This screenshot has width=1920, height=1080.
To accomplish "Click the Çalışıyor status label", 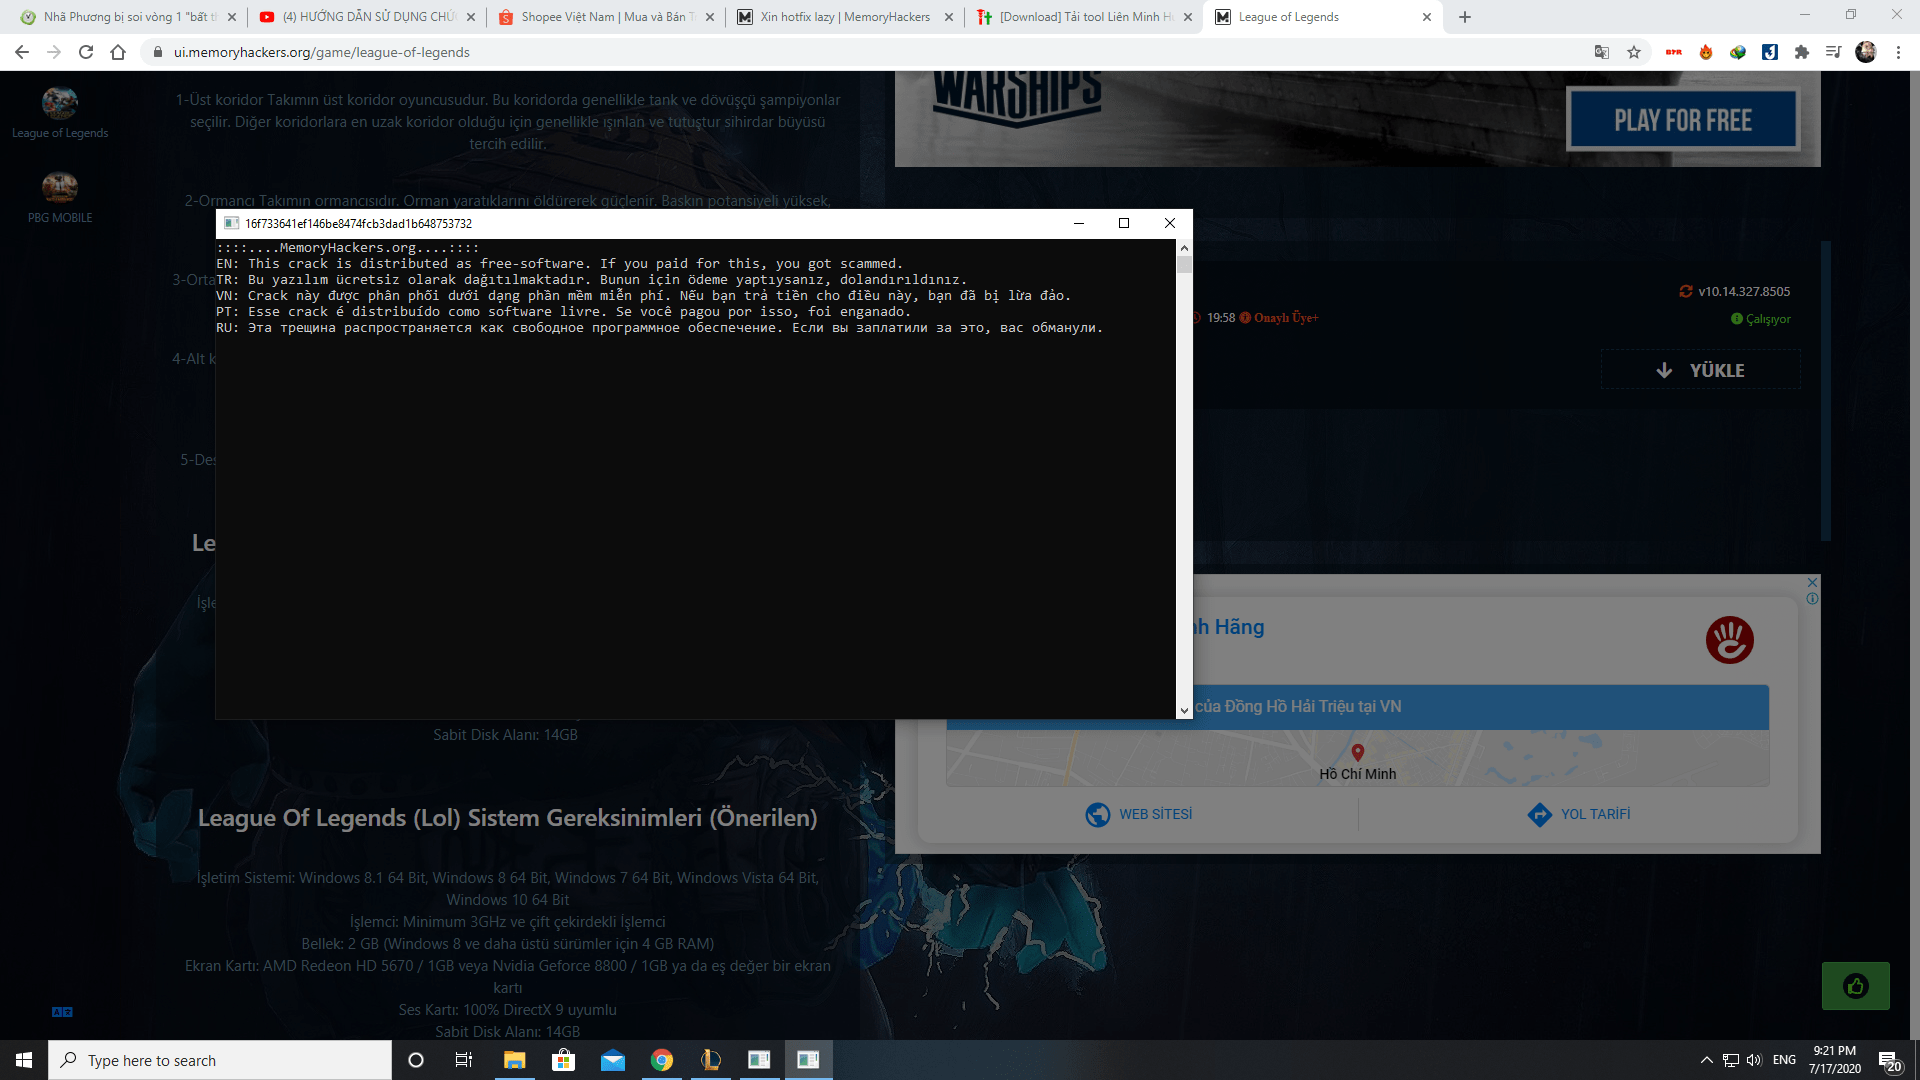I will coord(1768,319).
